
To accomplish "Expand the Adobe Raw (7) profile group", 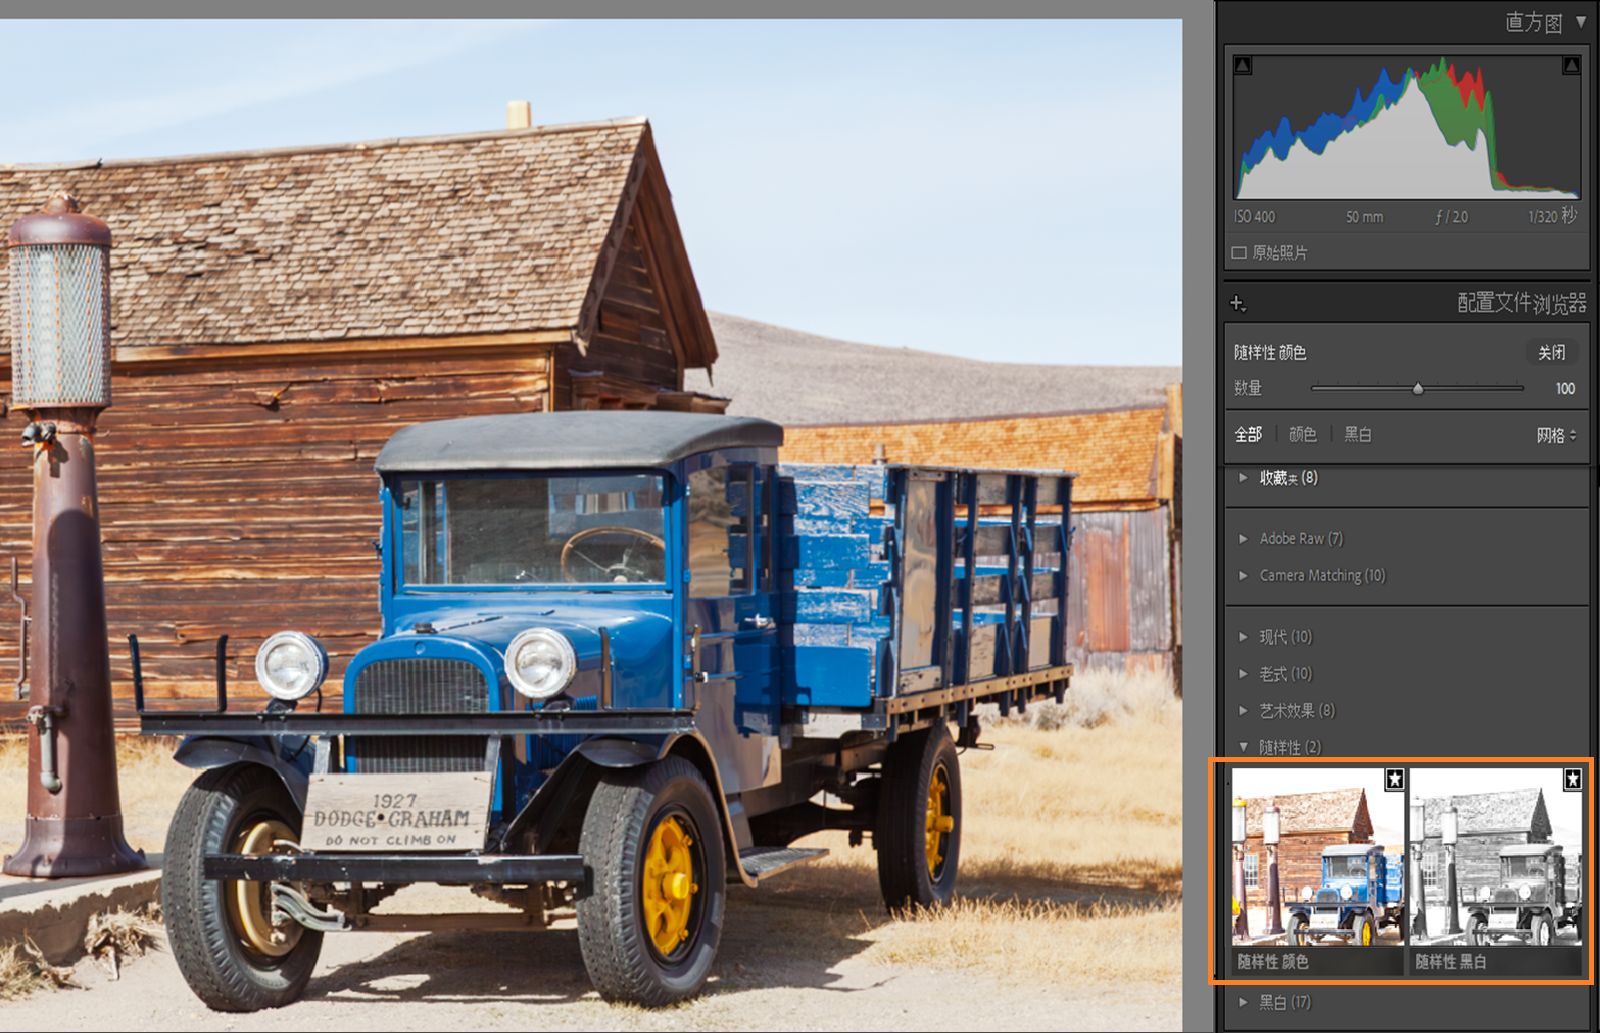I will coord(1243,539).
